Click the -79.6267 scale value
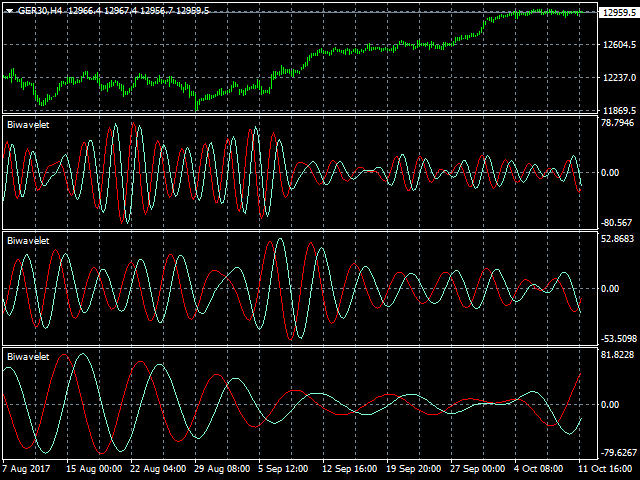 point(618,453)
